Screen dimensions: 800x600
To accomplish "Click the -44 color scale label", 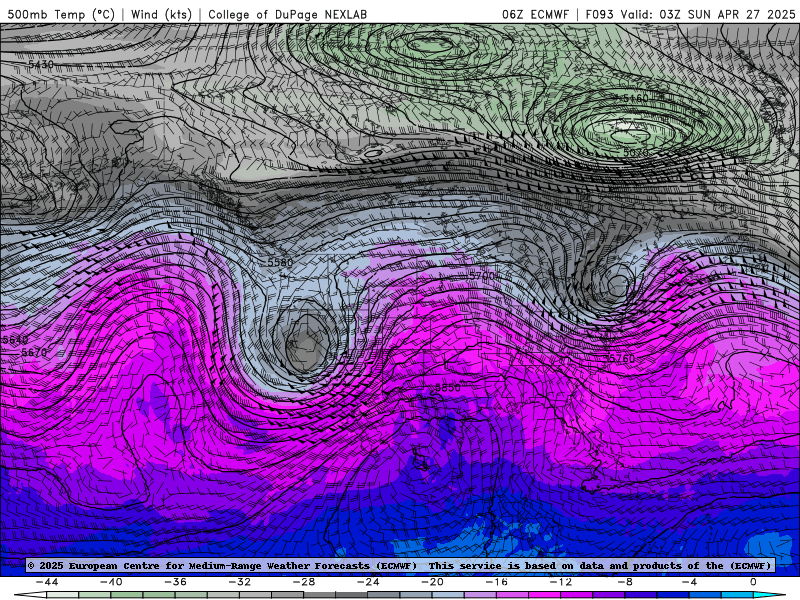I will [47, 582].
